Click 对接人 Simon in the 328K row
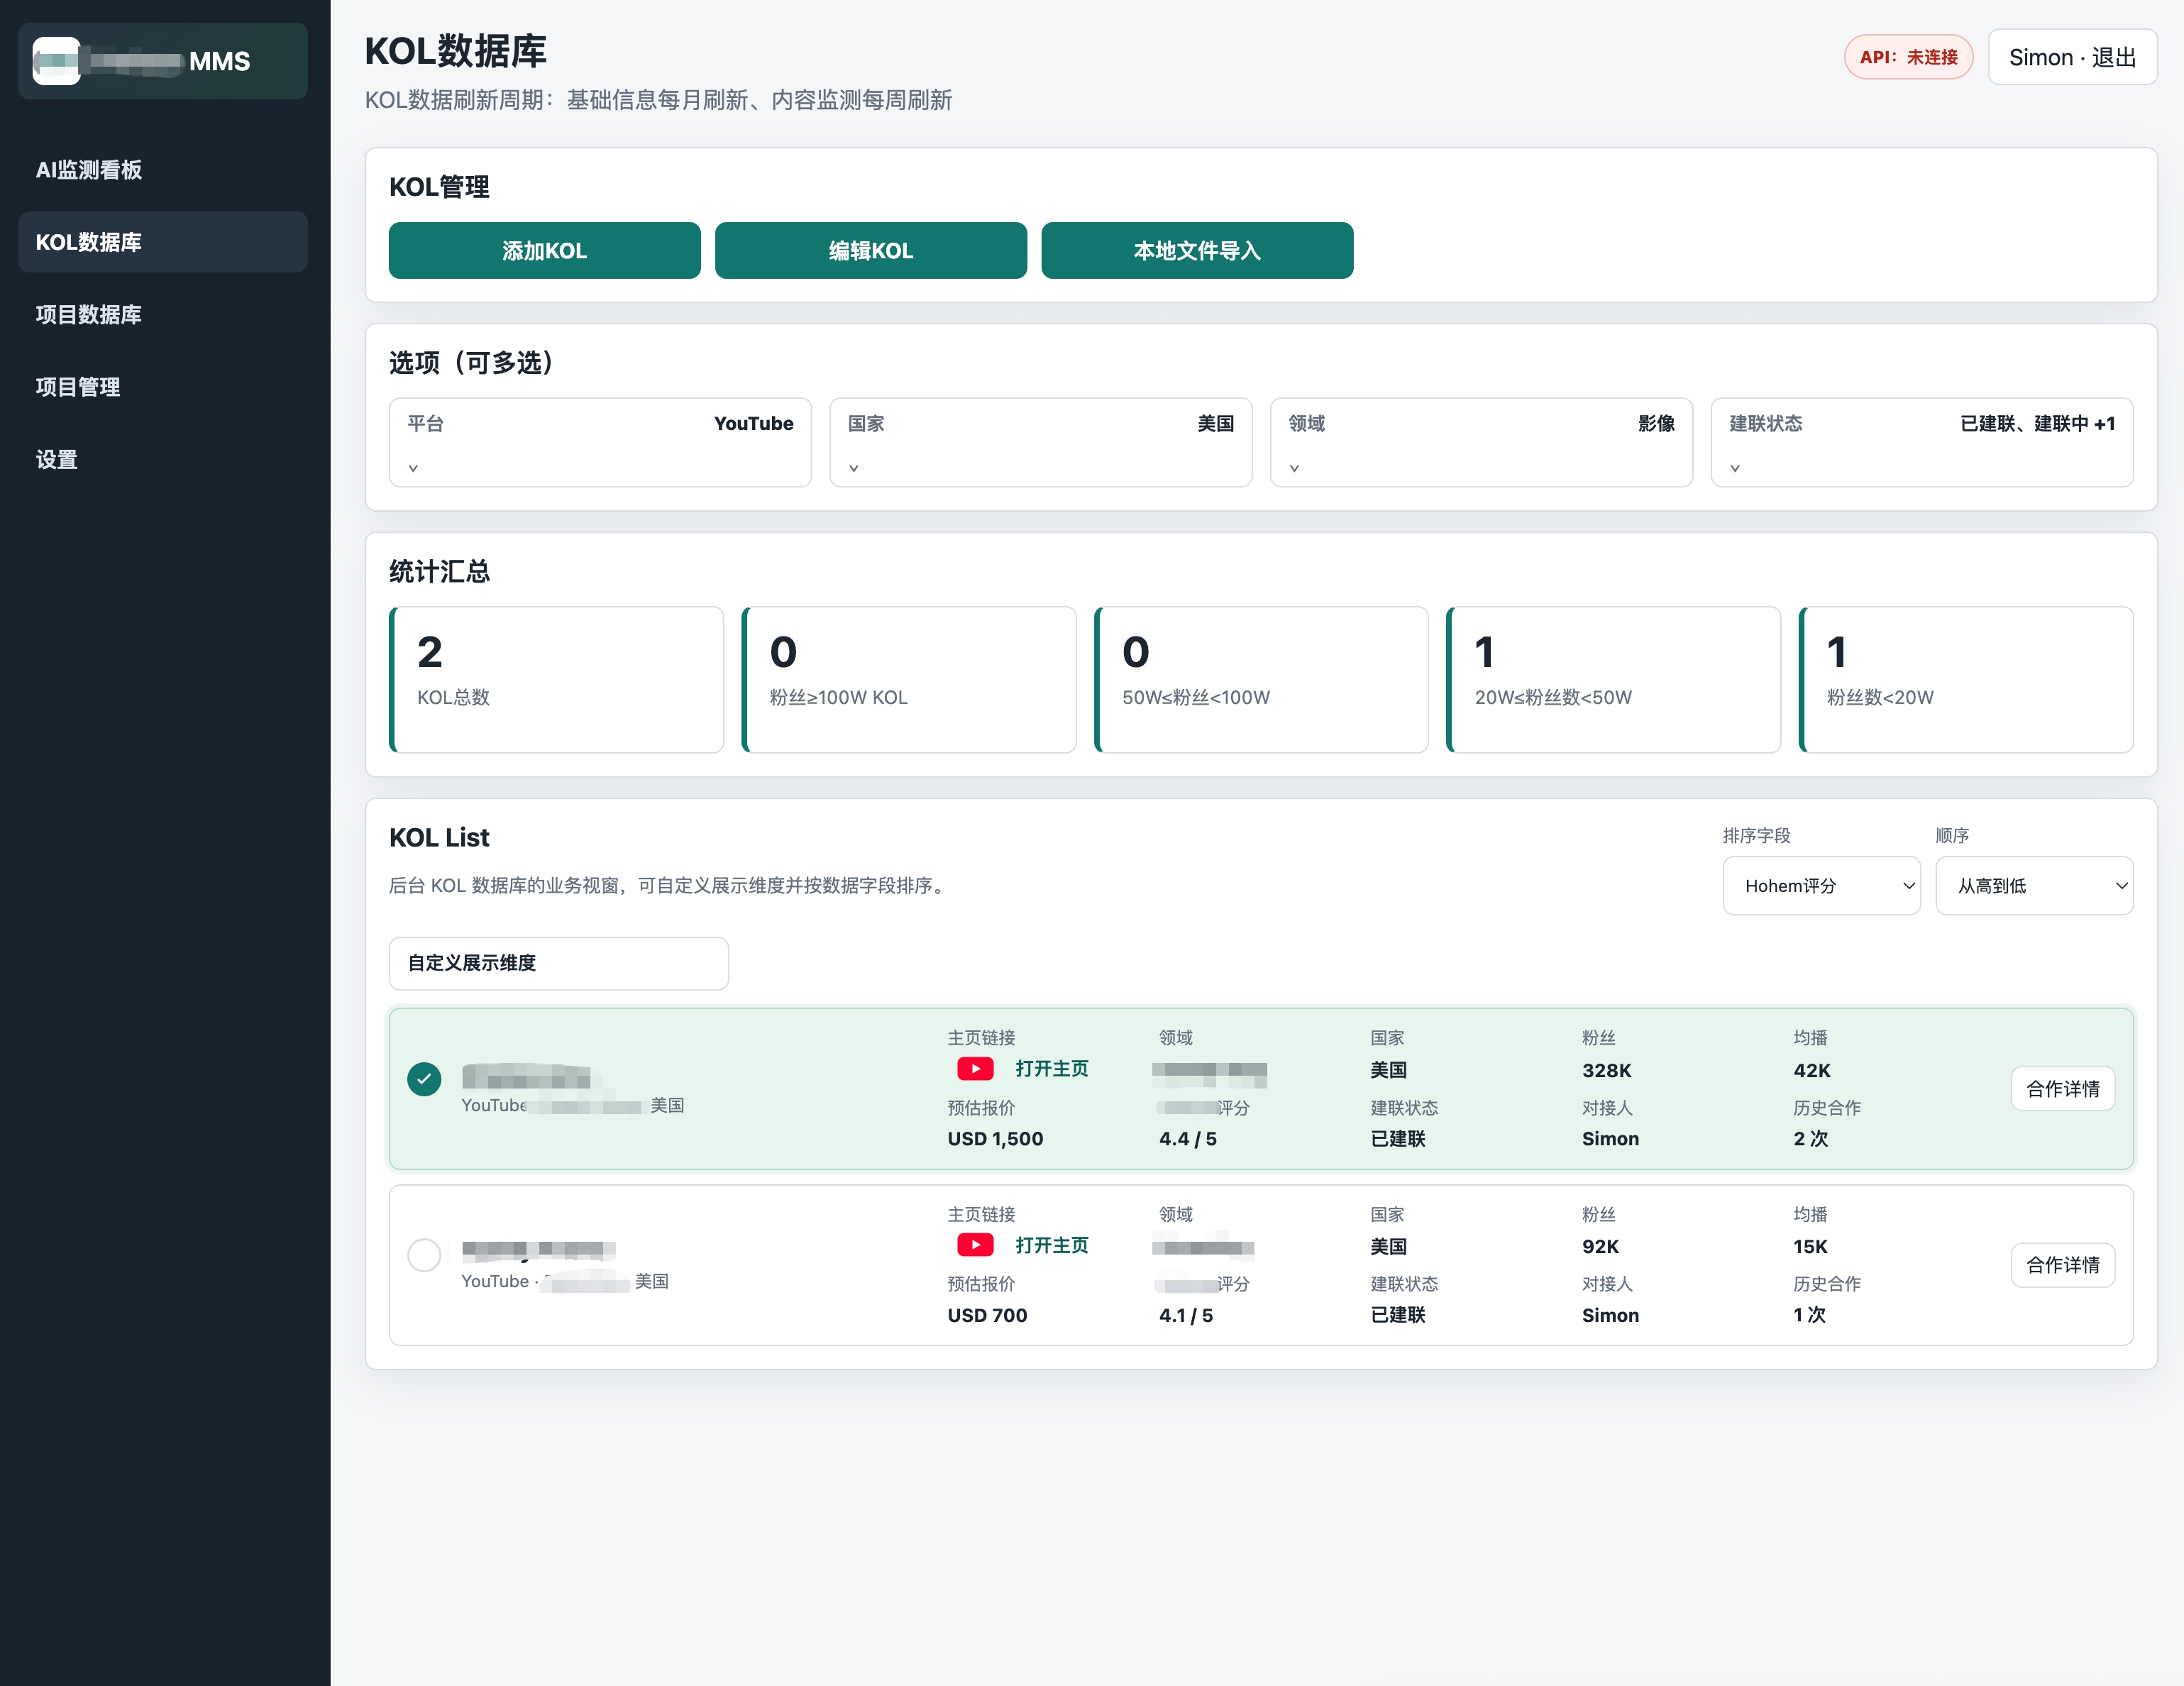 tap(1611, 1139)
